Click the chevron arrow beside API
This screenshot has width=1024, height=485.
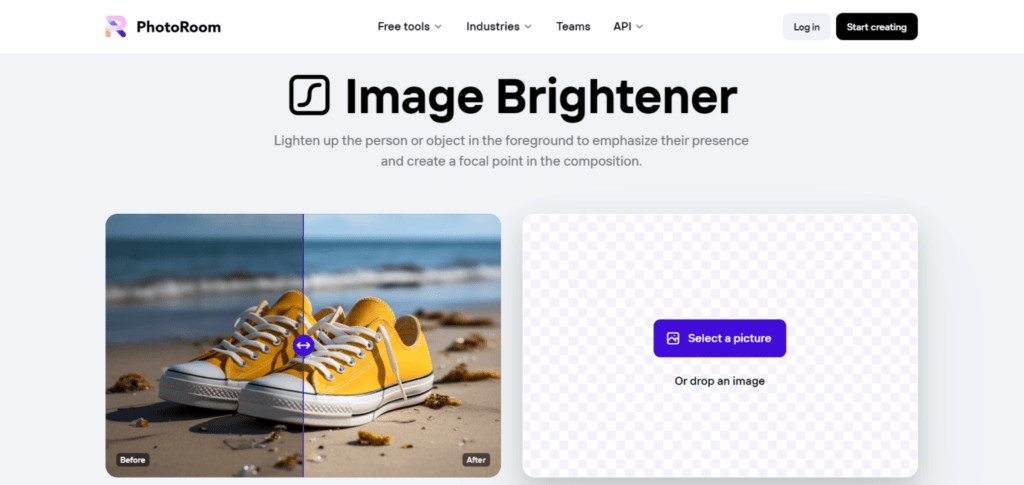[639, 27]
